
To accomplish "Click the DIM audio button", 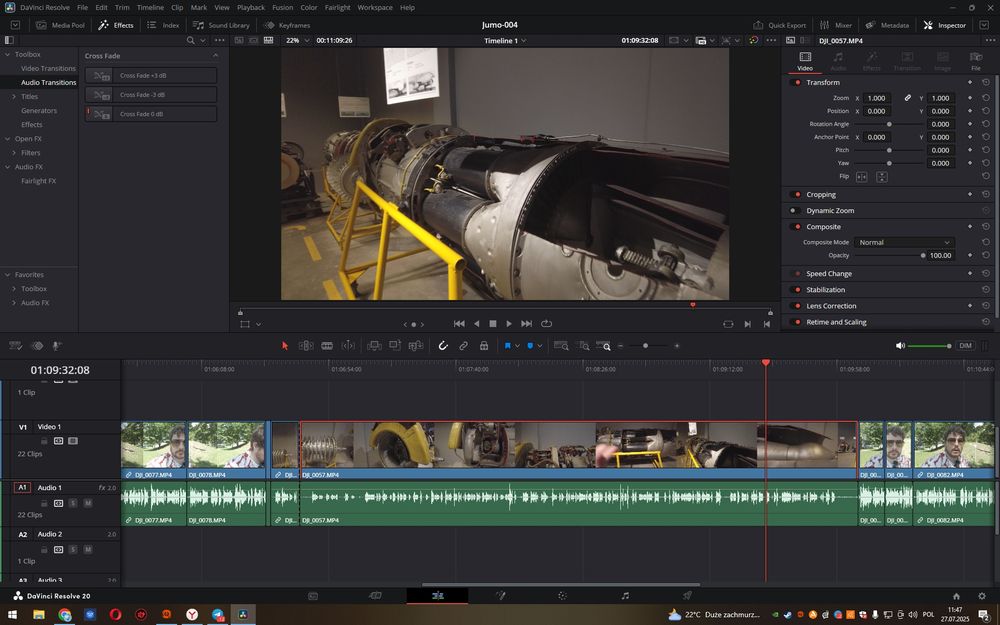I will (x=965, y=345).
